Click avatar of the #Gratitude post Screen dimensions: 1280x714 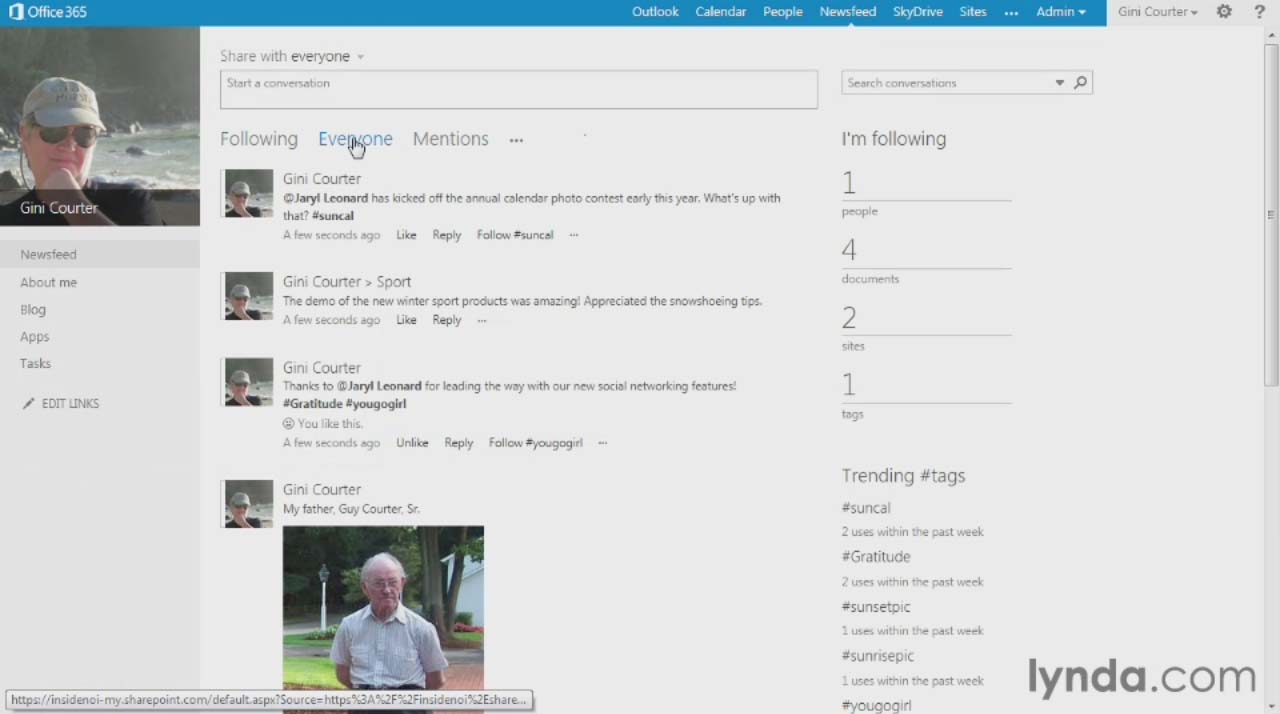248,382
